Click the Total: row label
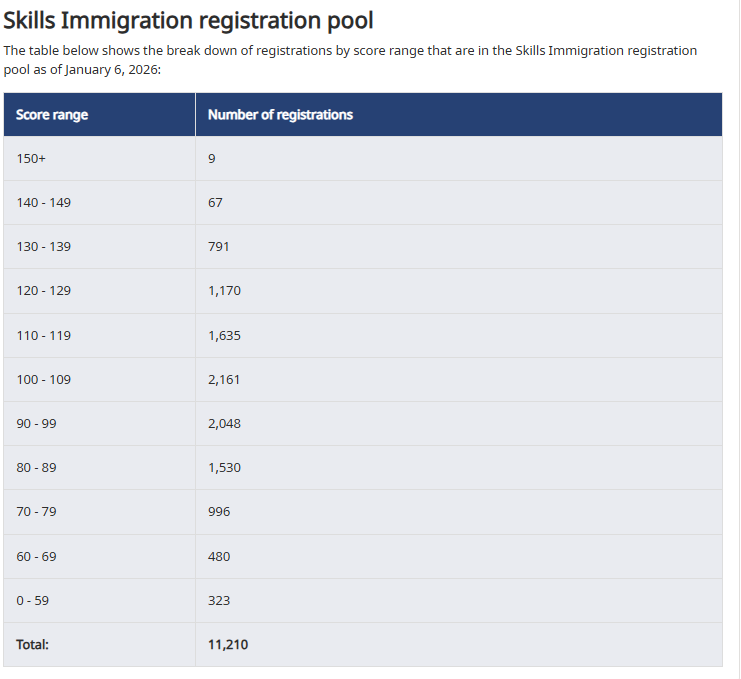The image size is (741, 679). pos(33,645)
